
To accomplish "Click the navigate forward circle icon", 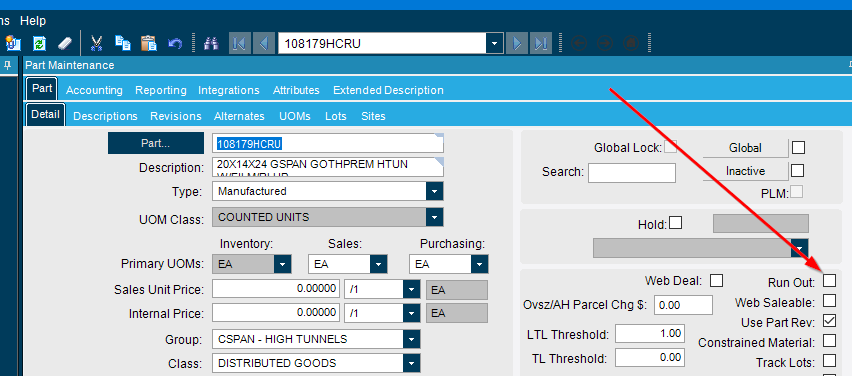I will click(x=605, y=43).
